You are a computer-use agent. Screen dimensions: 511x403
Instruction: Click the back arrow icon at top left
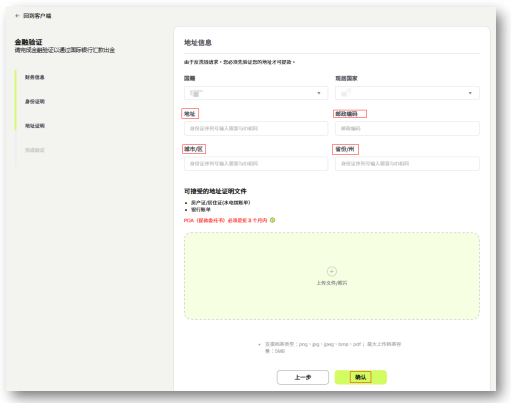point(17,16)
